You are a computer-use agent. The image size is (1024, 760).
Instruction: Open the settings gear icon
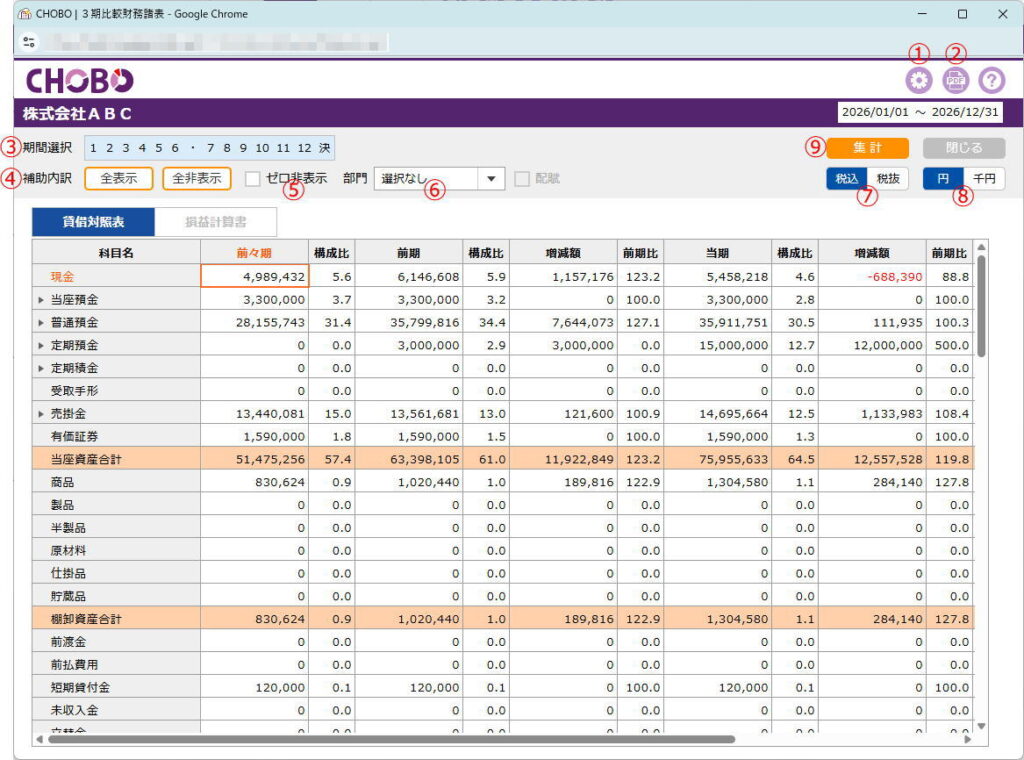click(918, 81)
